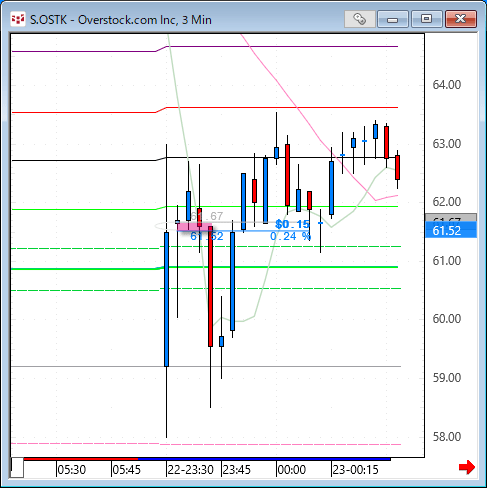Click the 0.24 % measurement label

[x=290, y=236]
